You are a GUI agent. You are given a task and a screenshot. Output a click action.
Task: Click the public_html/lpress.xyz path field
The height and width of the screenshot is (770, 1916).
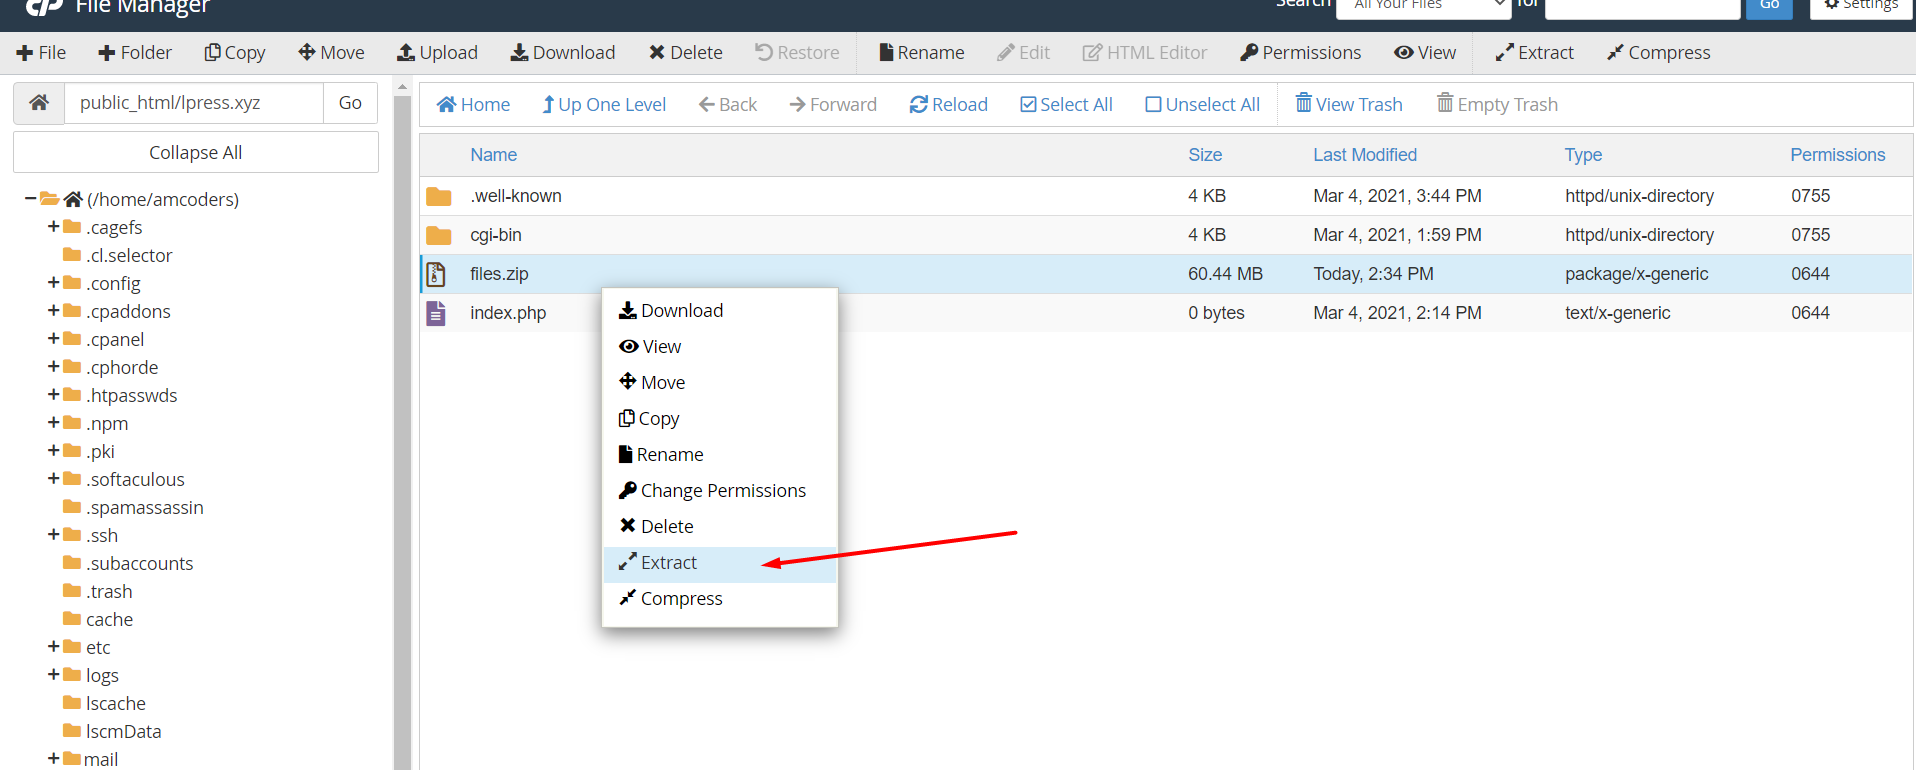(x=194, y=103)
